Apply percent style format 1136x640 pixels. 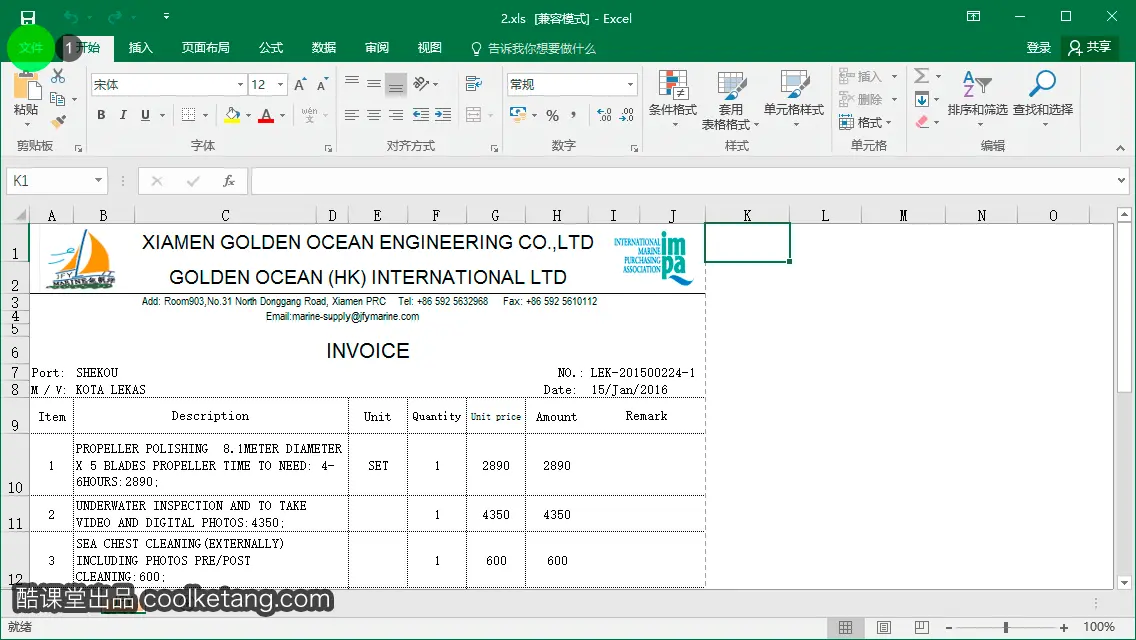(553, 115)
